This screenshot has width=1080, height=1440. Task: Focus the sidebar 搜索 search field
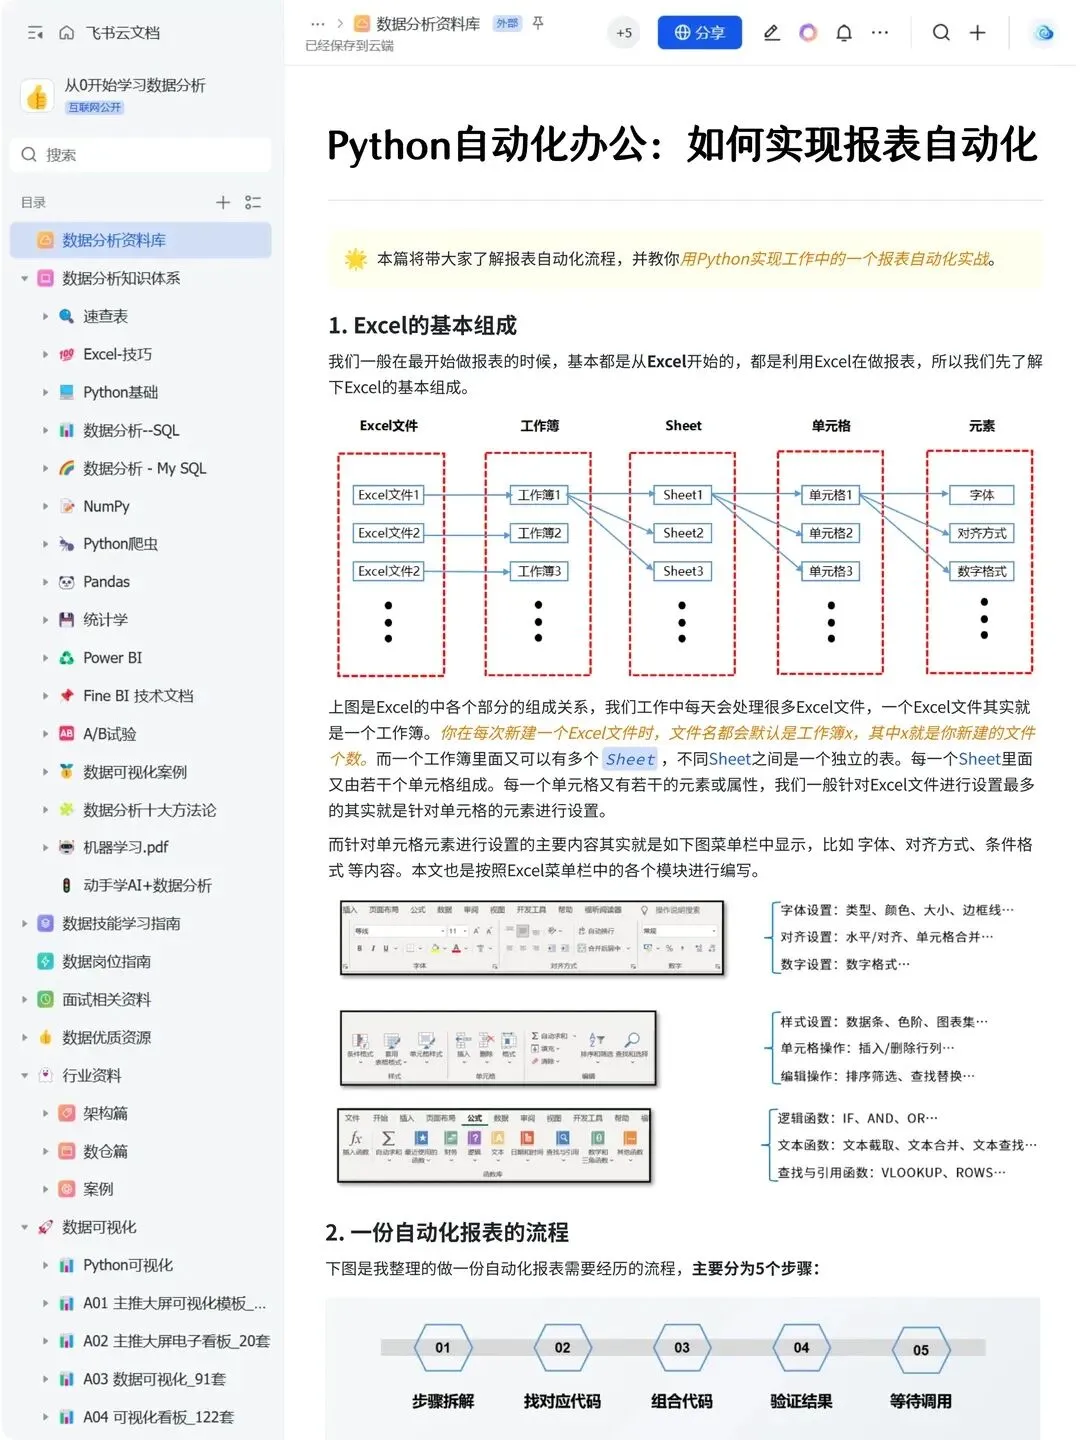(x=141, y=155)
